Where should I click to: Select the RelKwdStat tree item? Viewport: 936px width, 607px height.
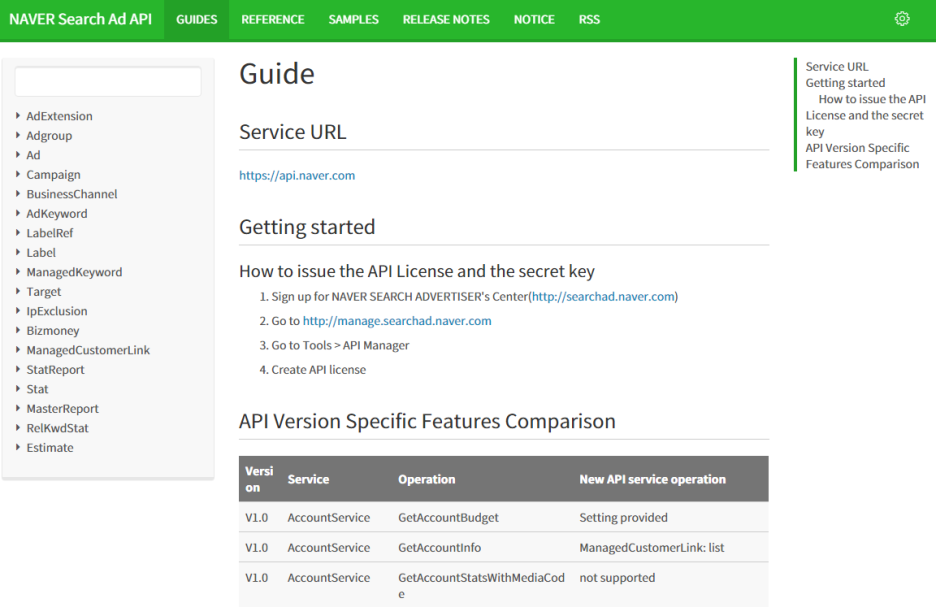click(57, 428)
